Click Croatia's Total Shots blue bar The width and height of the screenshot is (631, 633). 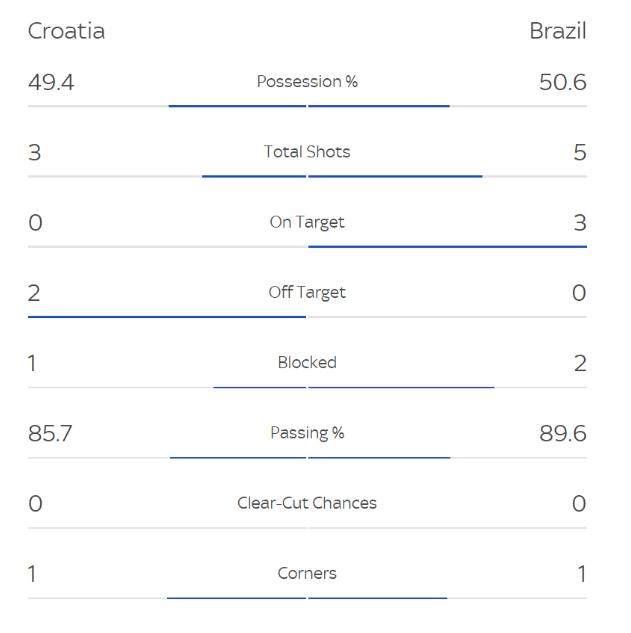coord(254,176)
